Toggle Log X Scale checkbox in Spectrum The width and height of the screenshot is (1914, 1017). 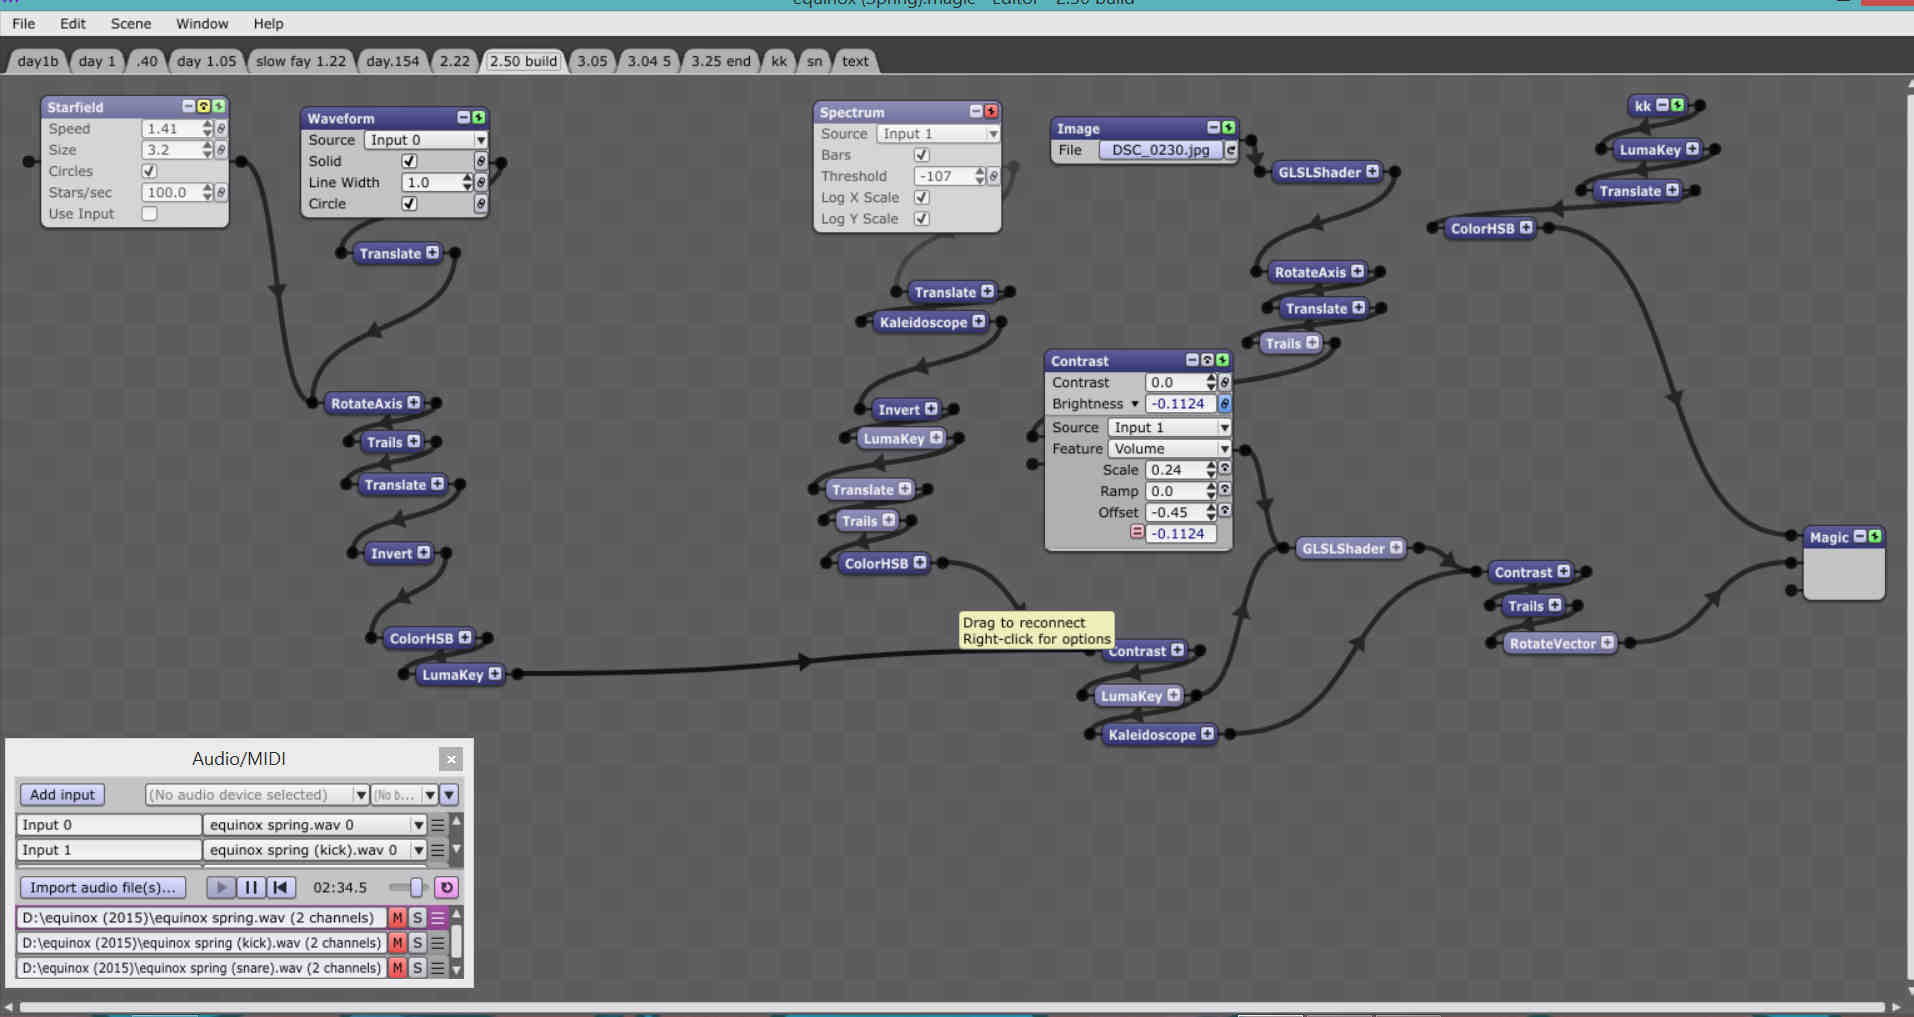coord(922,197)
